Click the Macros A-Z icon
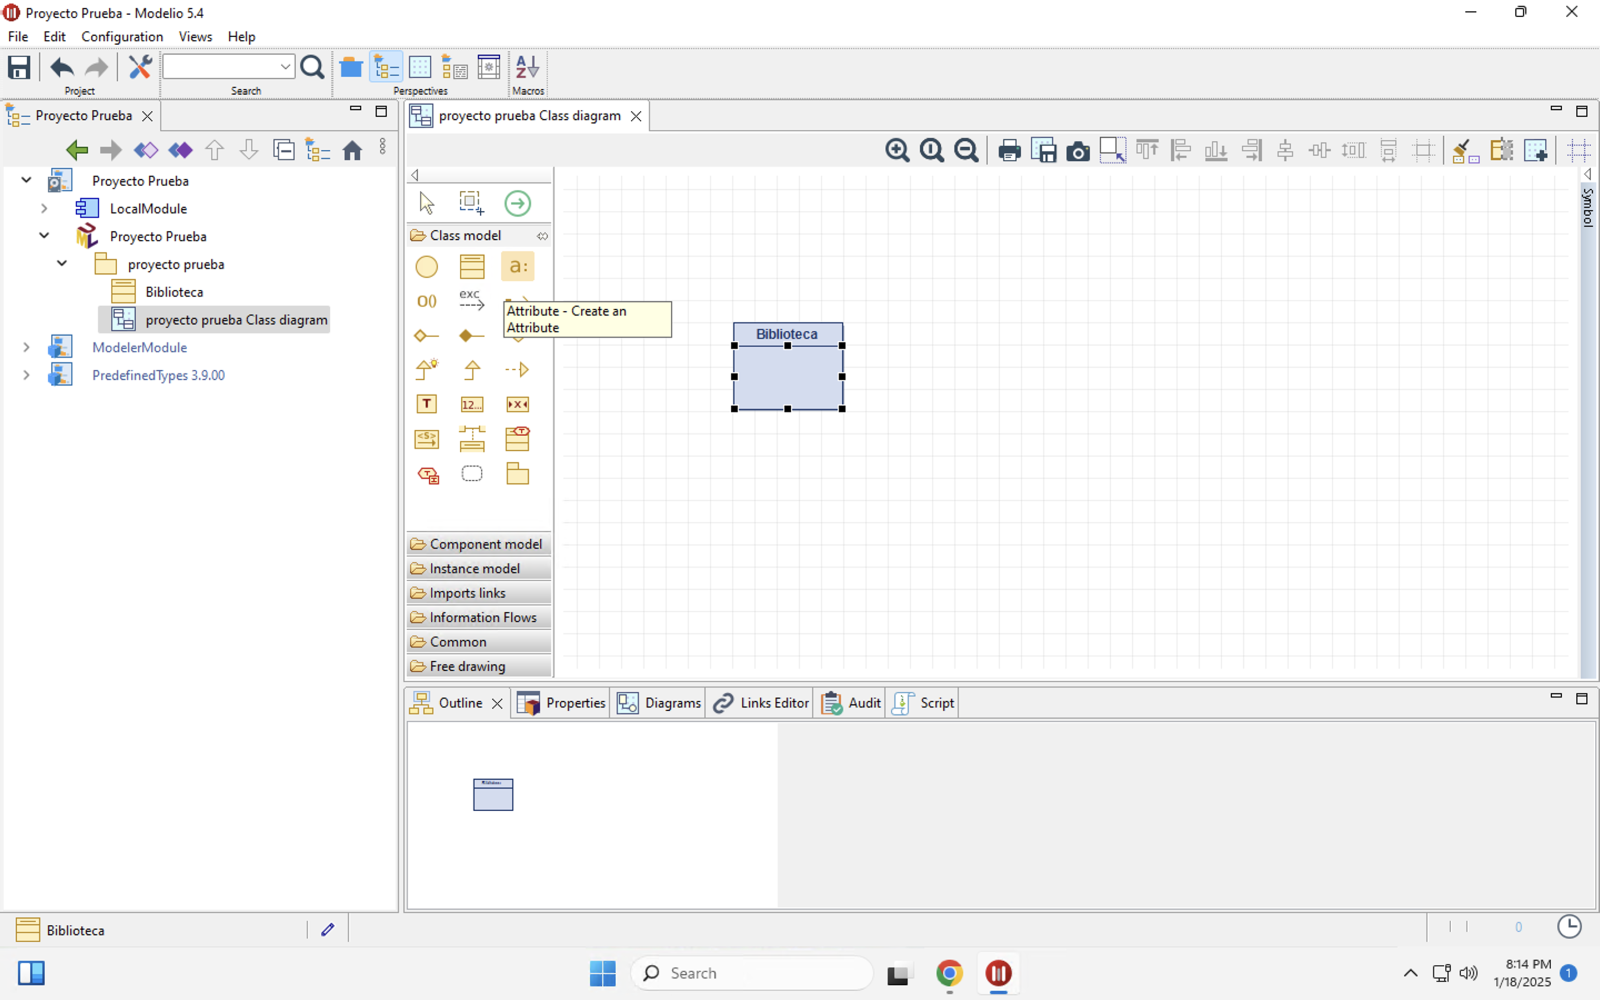Viewport: 1600px width, 1000px height. [527, 68]
